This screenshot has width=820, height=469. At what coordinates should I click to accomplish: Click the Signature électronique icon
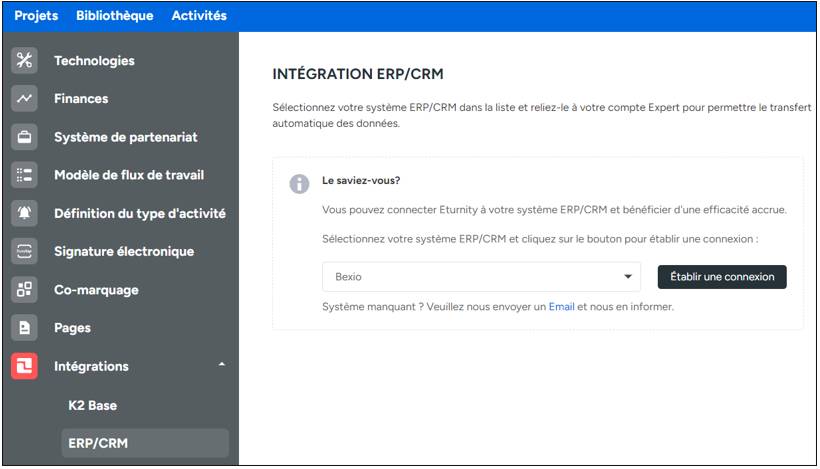click(x=25, y=251)
